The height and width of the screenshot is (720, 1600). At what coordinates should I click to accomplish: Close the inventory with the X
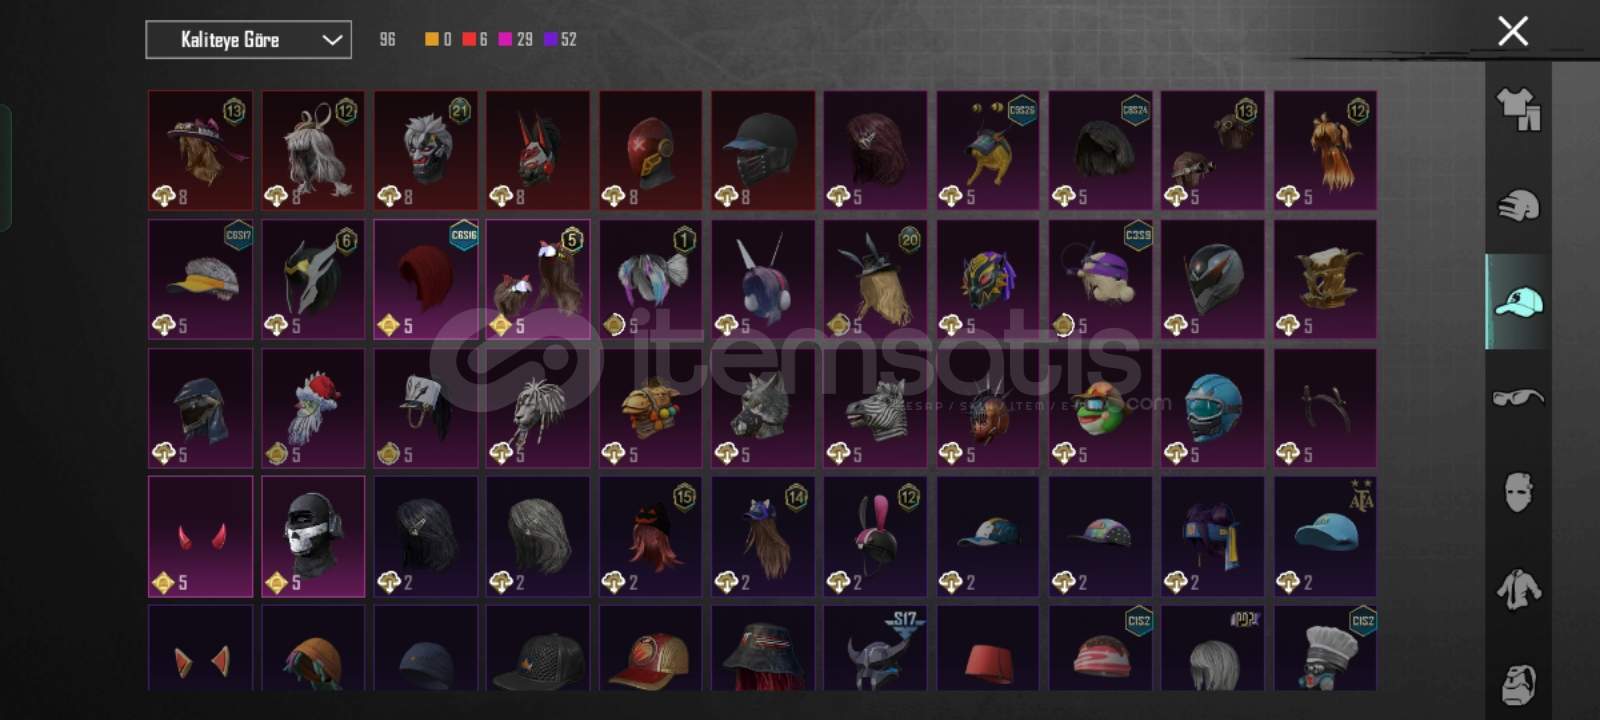pyautogui.click(x=1513, y=31)
